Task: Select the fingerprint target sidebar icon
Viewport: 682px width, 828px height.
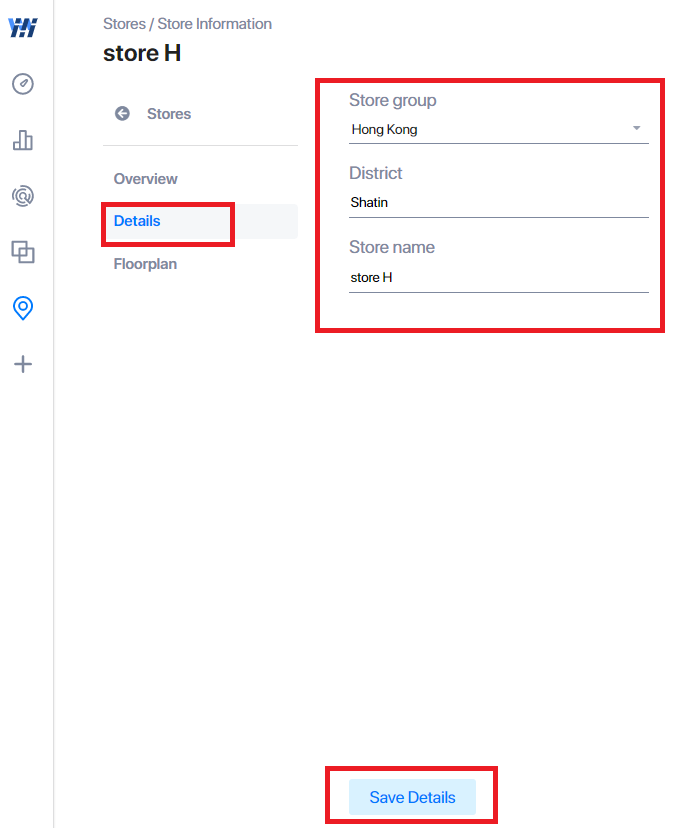Action: click(23, 196)
